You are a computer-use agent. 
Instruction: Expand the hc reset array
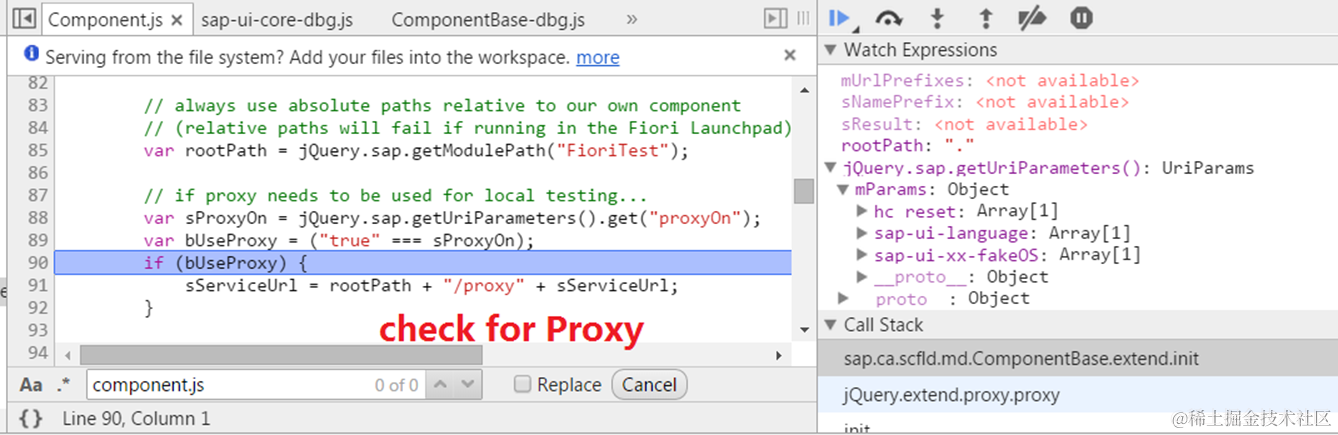(x=862, y=211)
